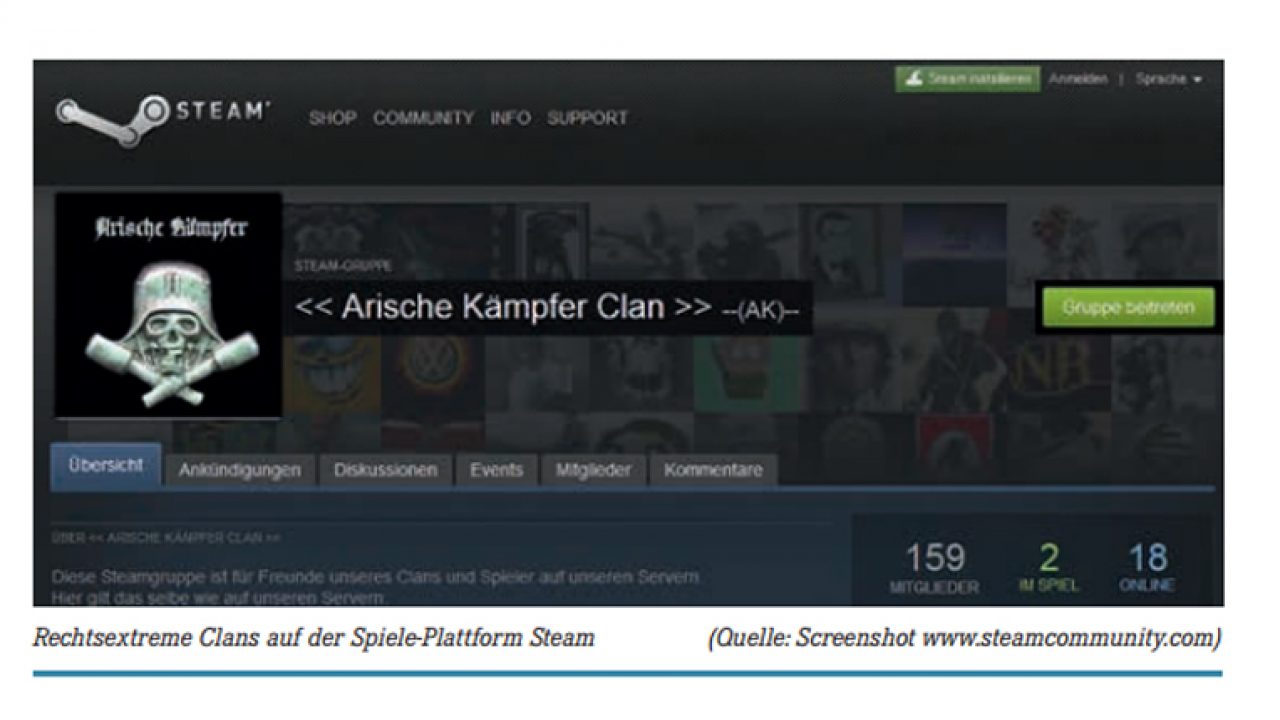Viewport: 1280px width, 720px height.
Task: Click the download icon in Steam installieren
Action: 914,79
